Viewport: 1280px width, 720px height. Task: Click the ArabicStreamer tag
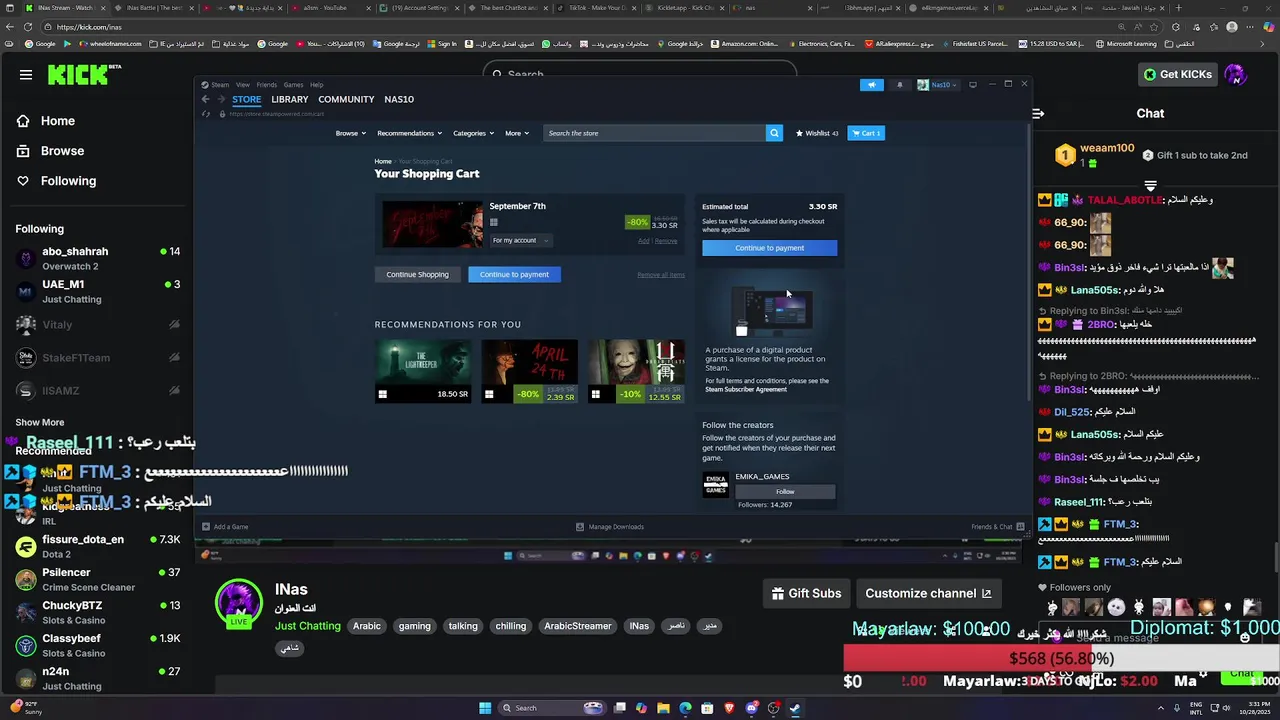click(578, 626)
